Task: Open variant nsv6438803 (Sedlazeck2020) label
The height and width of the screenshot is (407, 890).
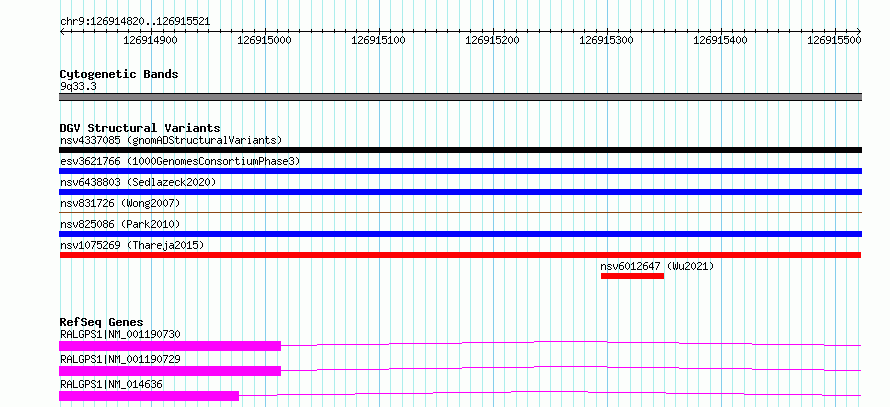Action: click(138, 182)
